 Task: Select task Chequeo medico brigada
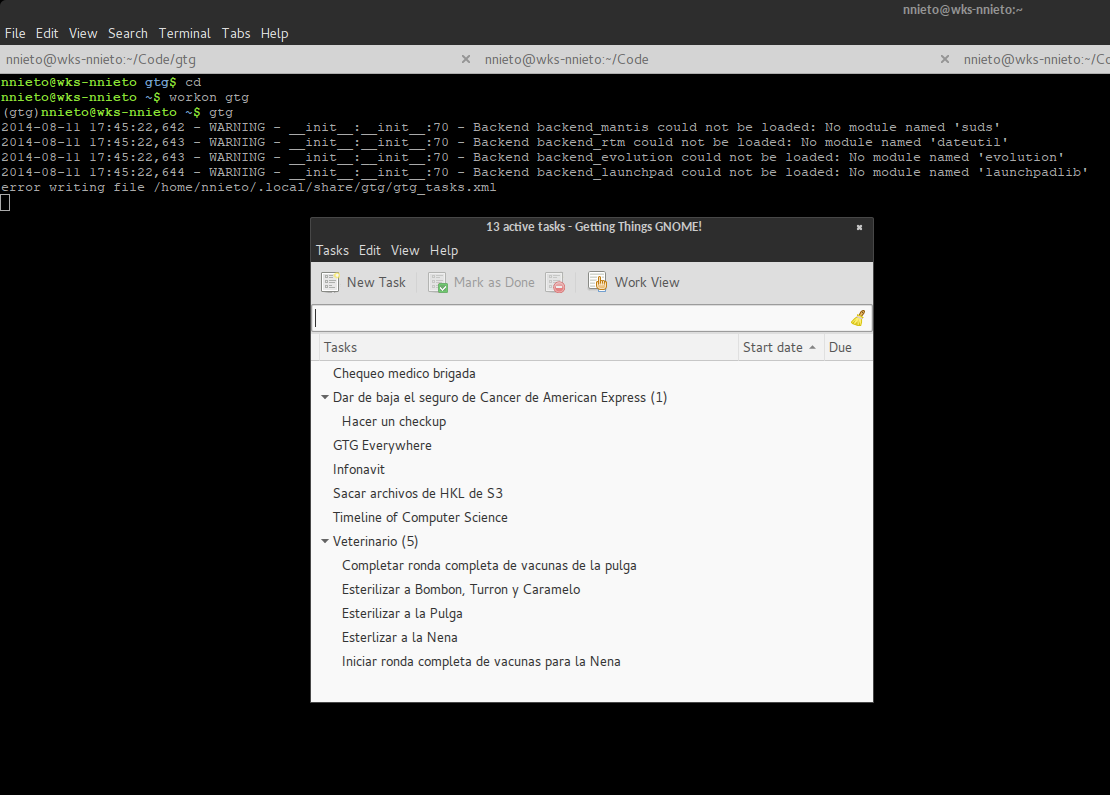click(x=404, y=374)
